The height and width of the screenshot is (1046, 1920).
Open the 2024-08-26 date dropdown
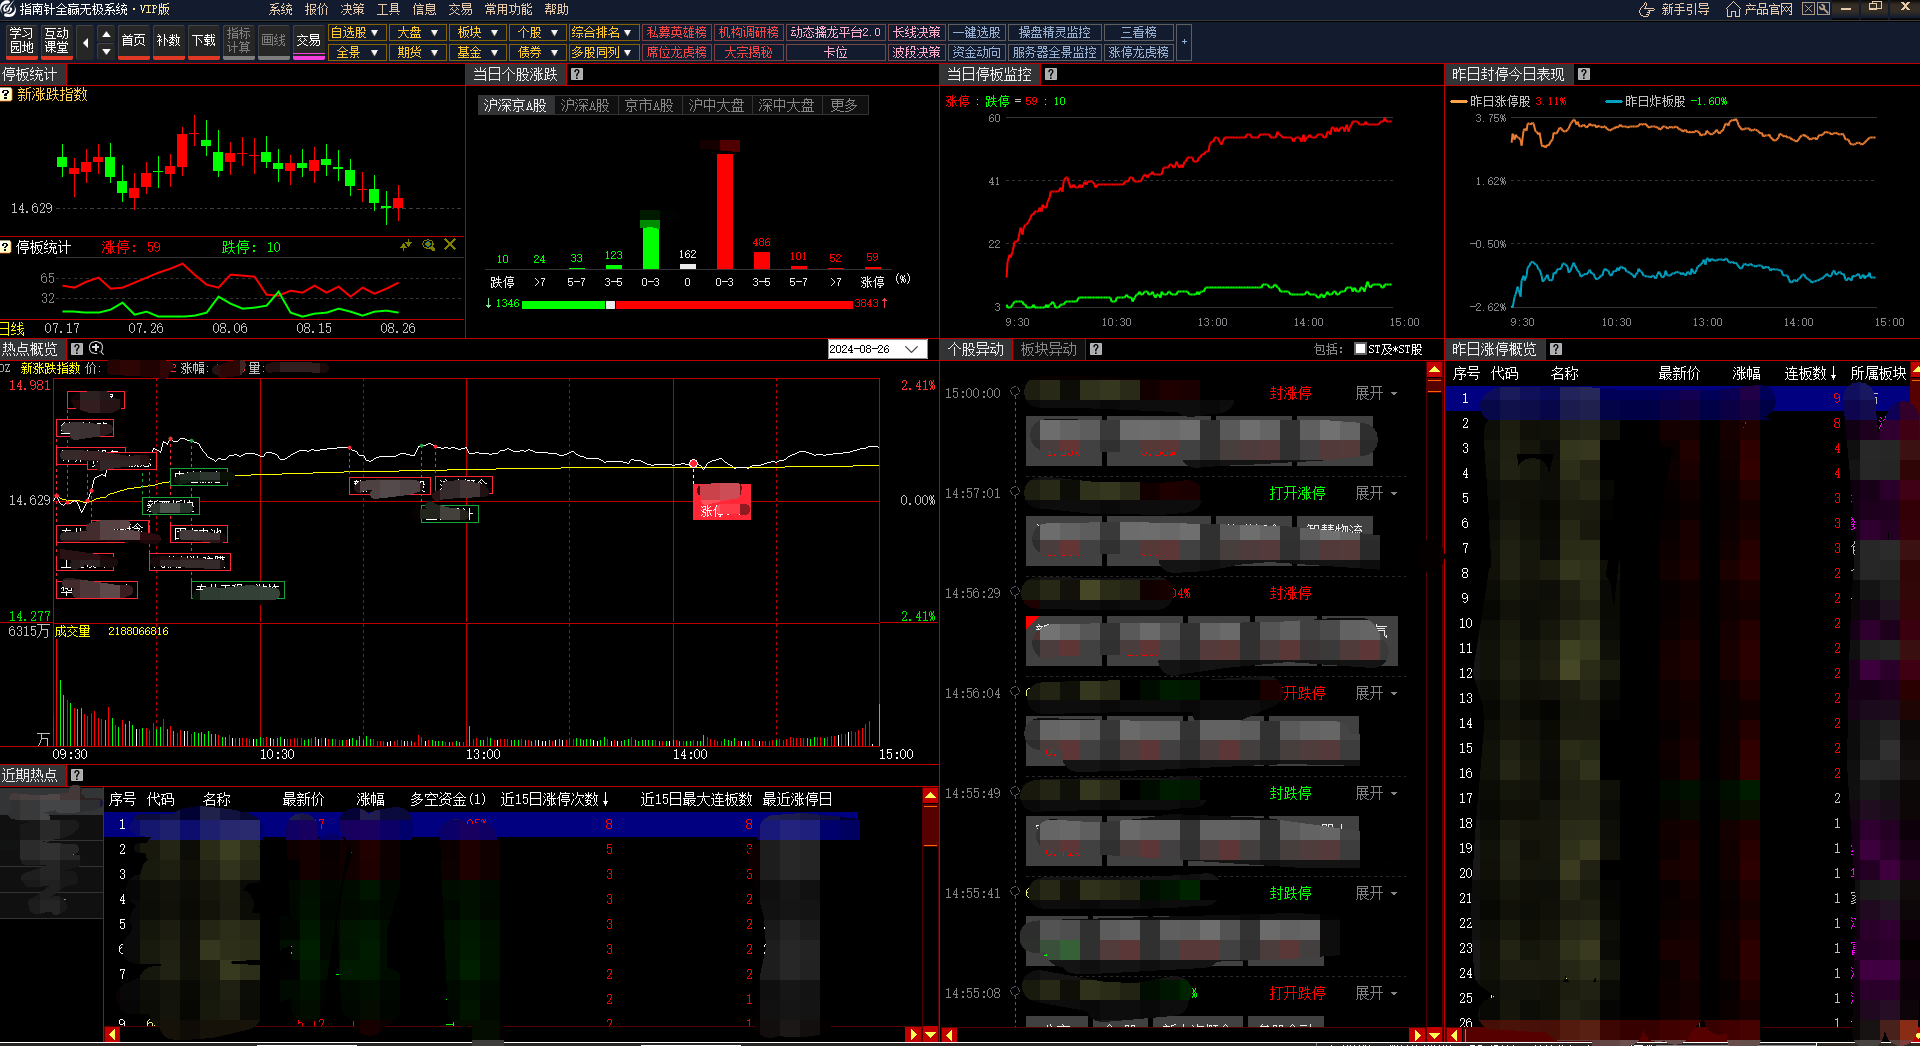pos(911,349)
